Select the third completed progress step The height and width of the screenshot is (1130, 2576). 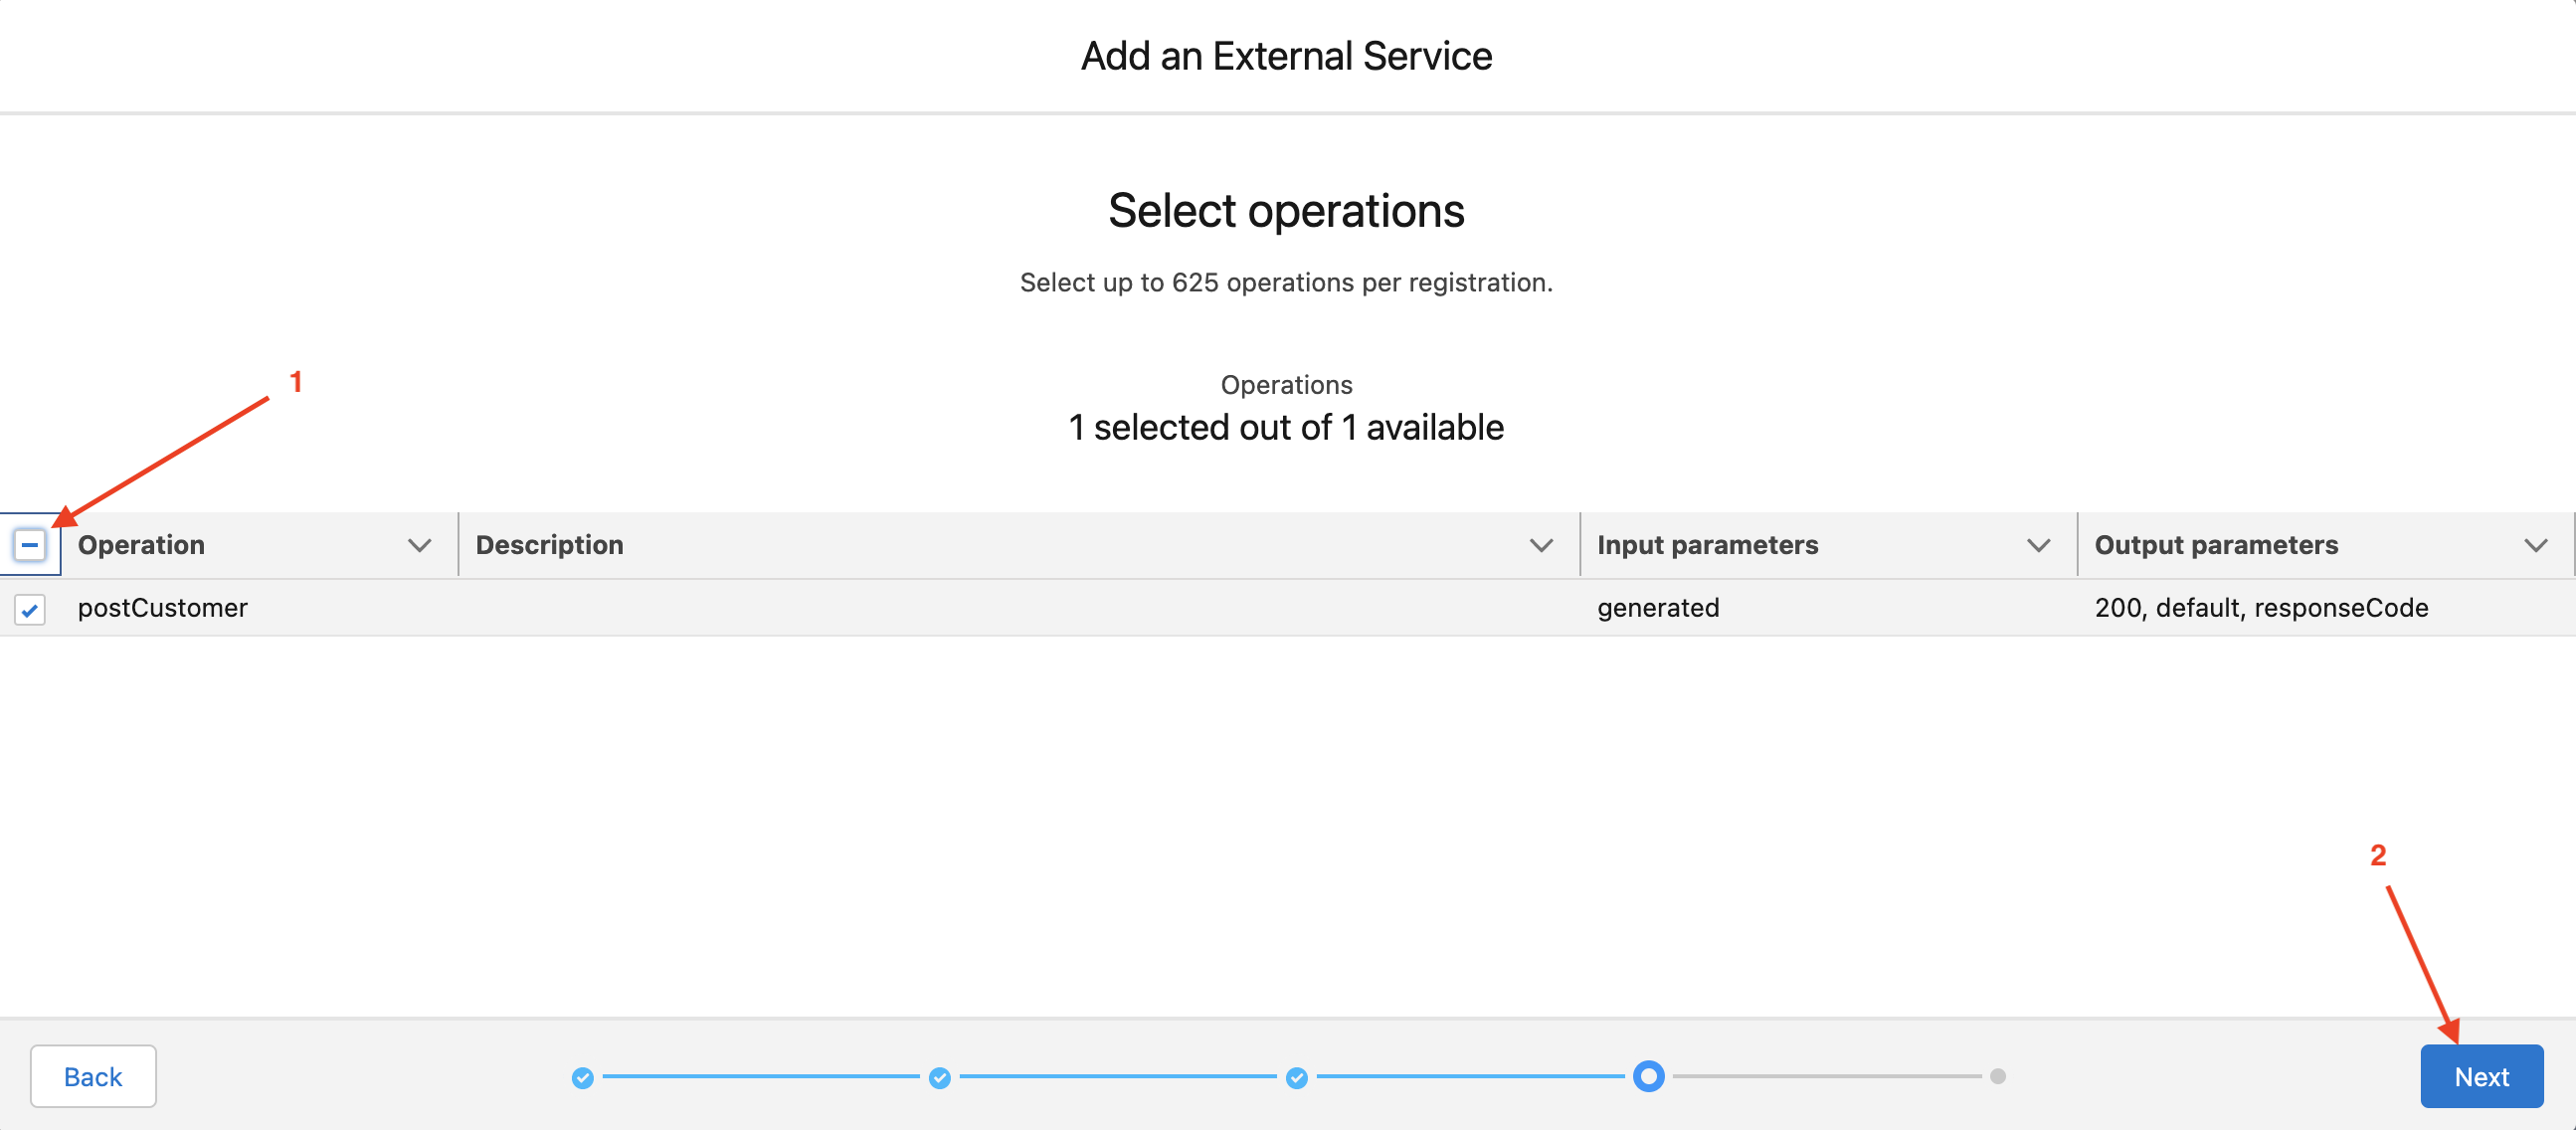click(1297, 1078)
